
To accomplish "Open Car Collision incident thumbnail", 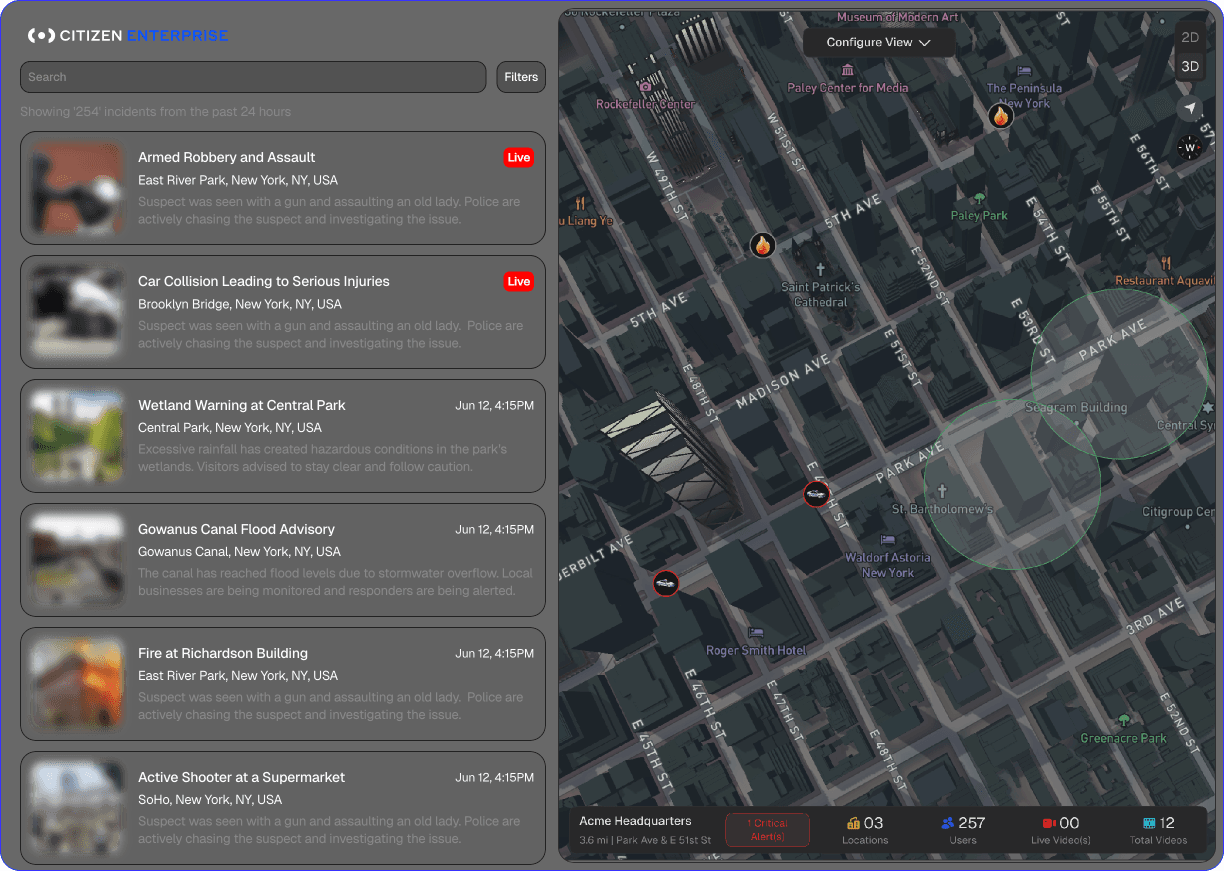I will 76,312.
